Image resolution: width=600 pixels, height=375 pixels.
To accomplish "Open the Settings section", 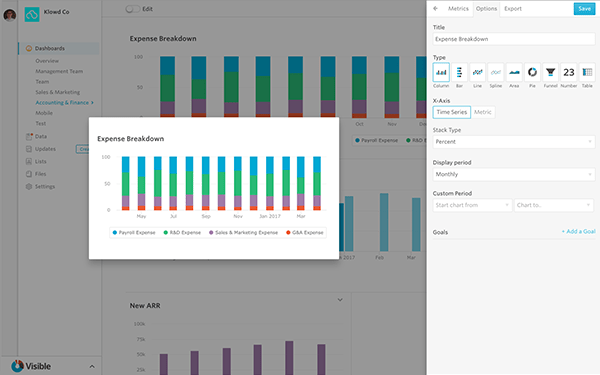I will 45,186.
